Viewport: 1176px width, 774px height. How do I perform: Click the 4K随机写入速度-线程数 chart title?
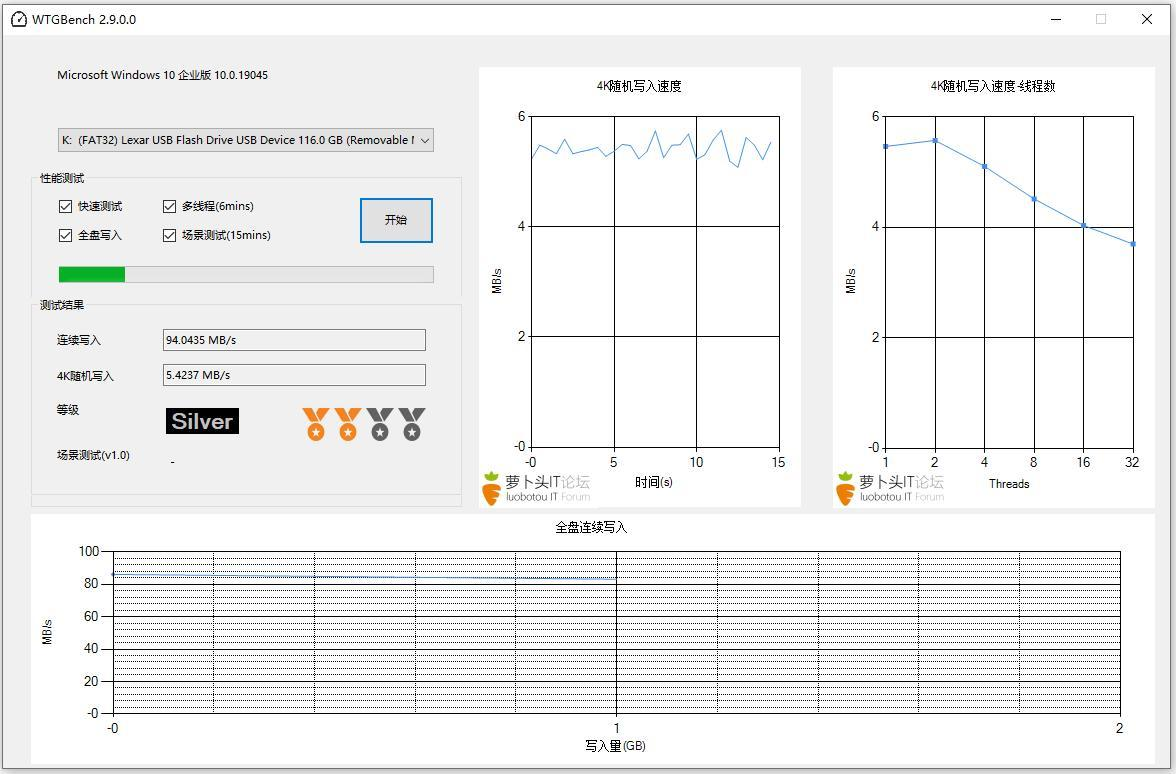pos(993,86)
